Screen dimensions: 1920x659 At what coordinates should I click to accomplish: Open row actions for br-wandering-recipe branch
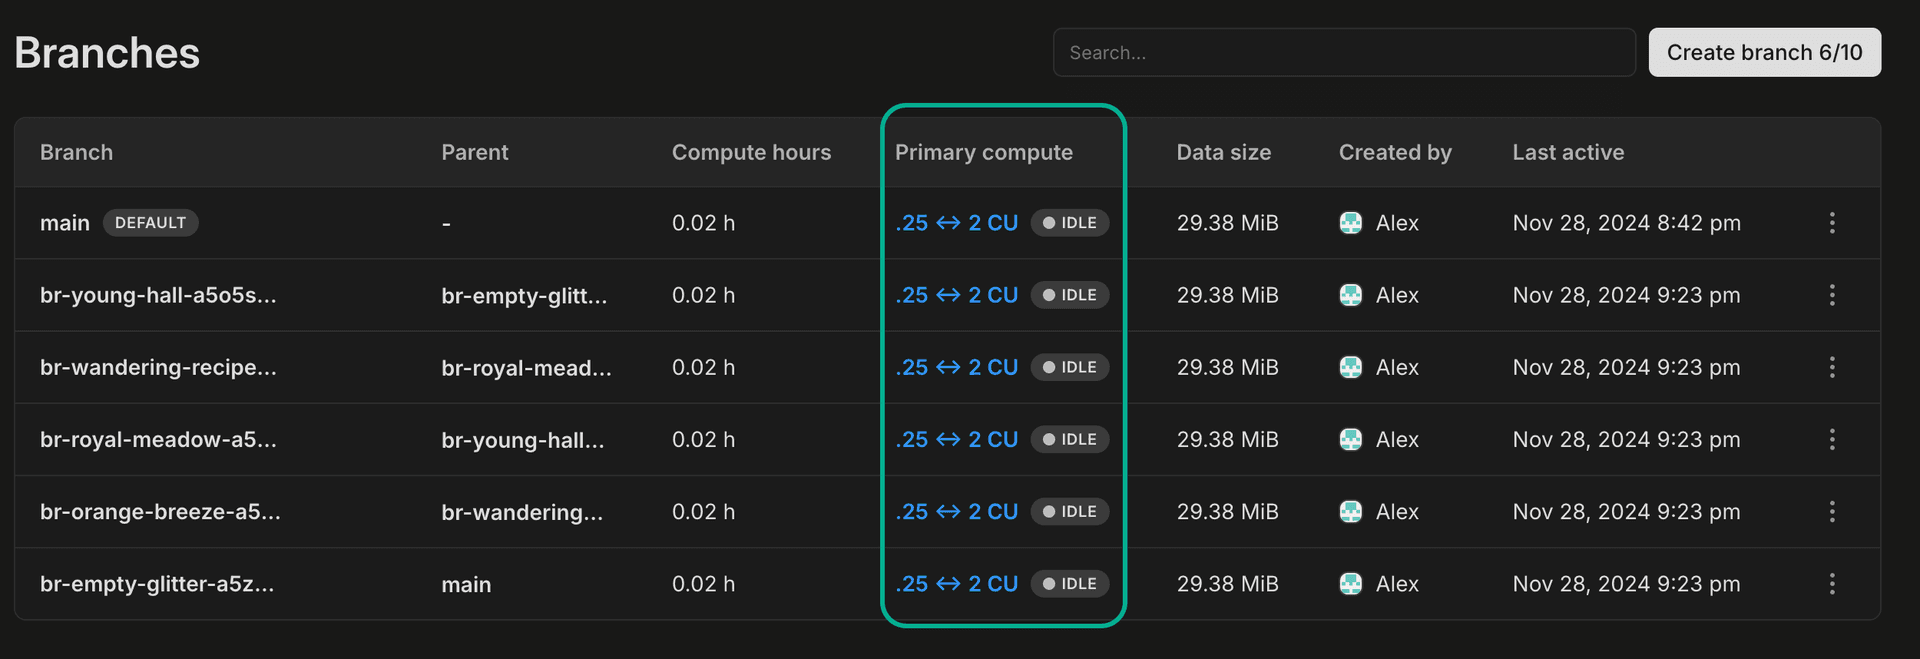[x=1831, y=367]
